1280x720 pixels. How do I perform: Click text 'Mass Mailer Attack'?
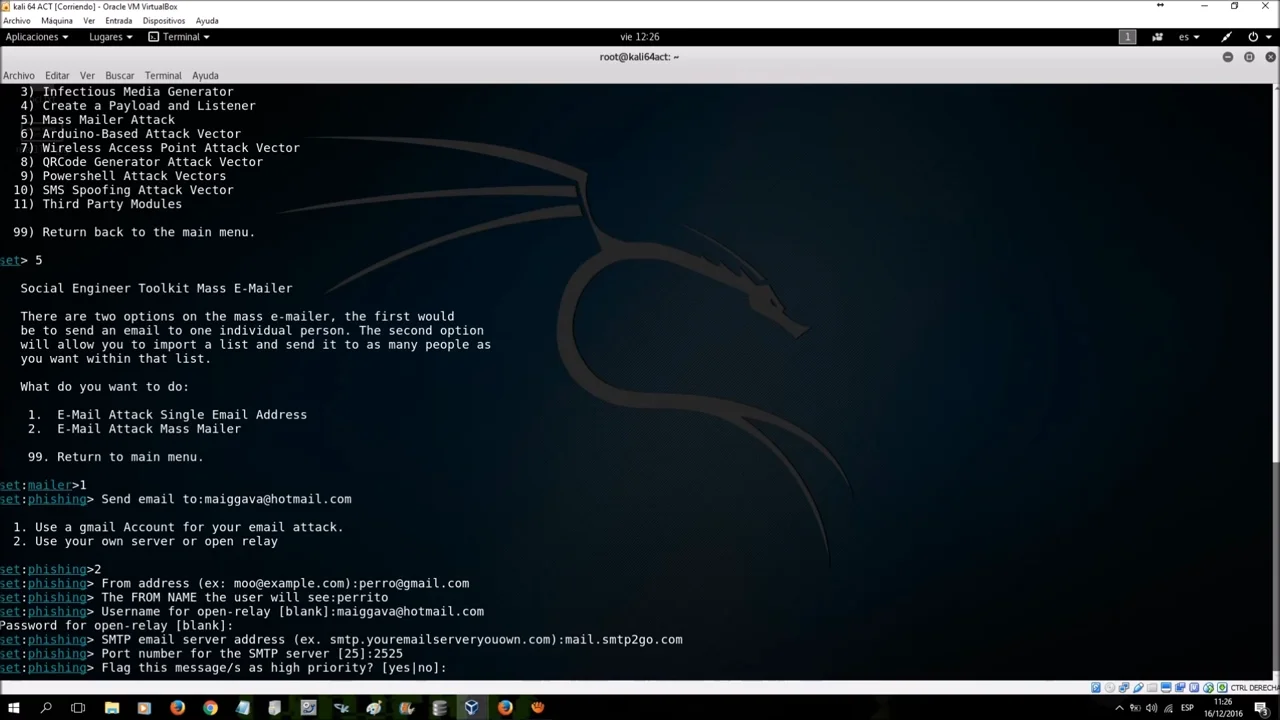(108, 120)
